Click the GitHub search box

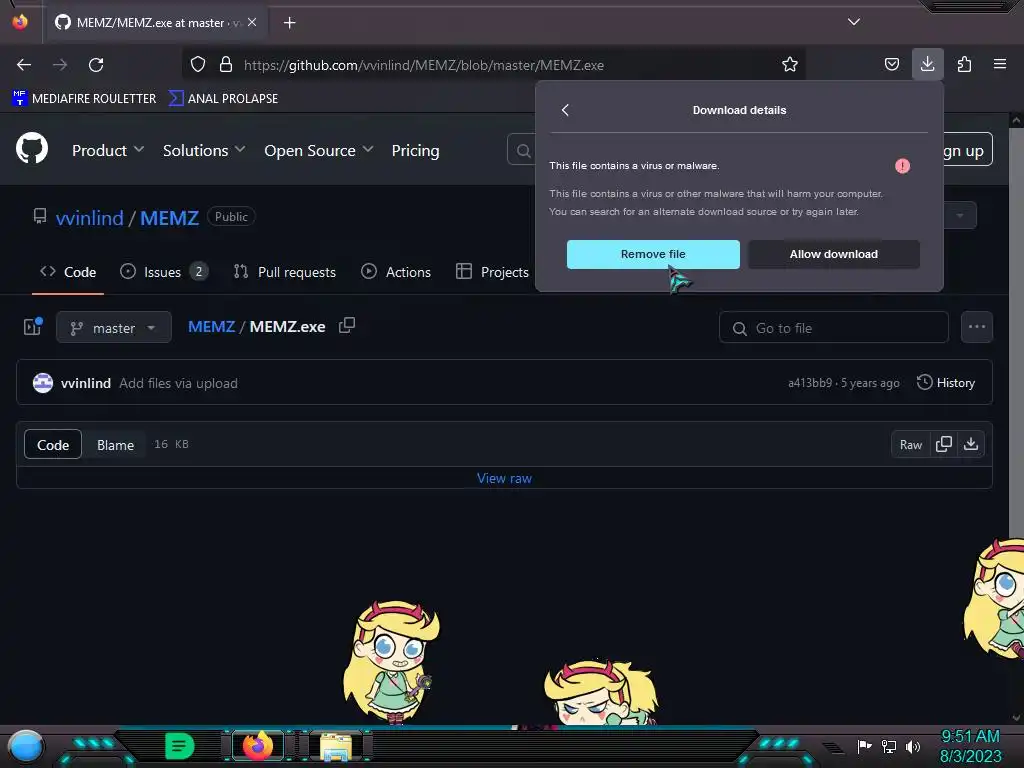521,150
